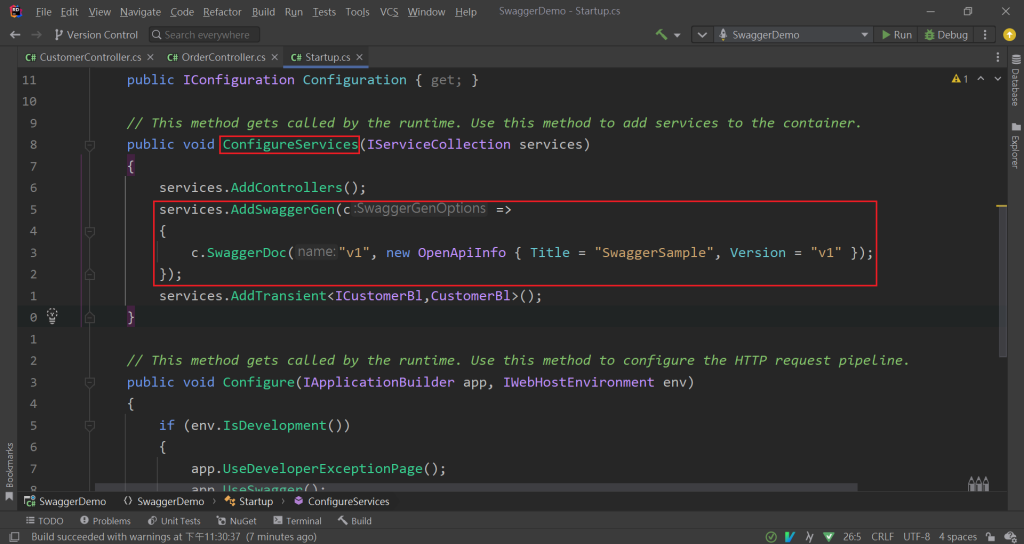1024x544 pixels.
Task: Open the Refactor menu
Action: point(221,12)
